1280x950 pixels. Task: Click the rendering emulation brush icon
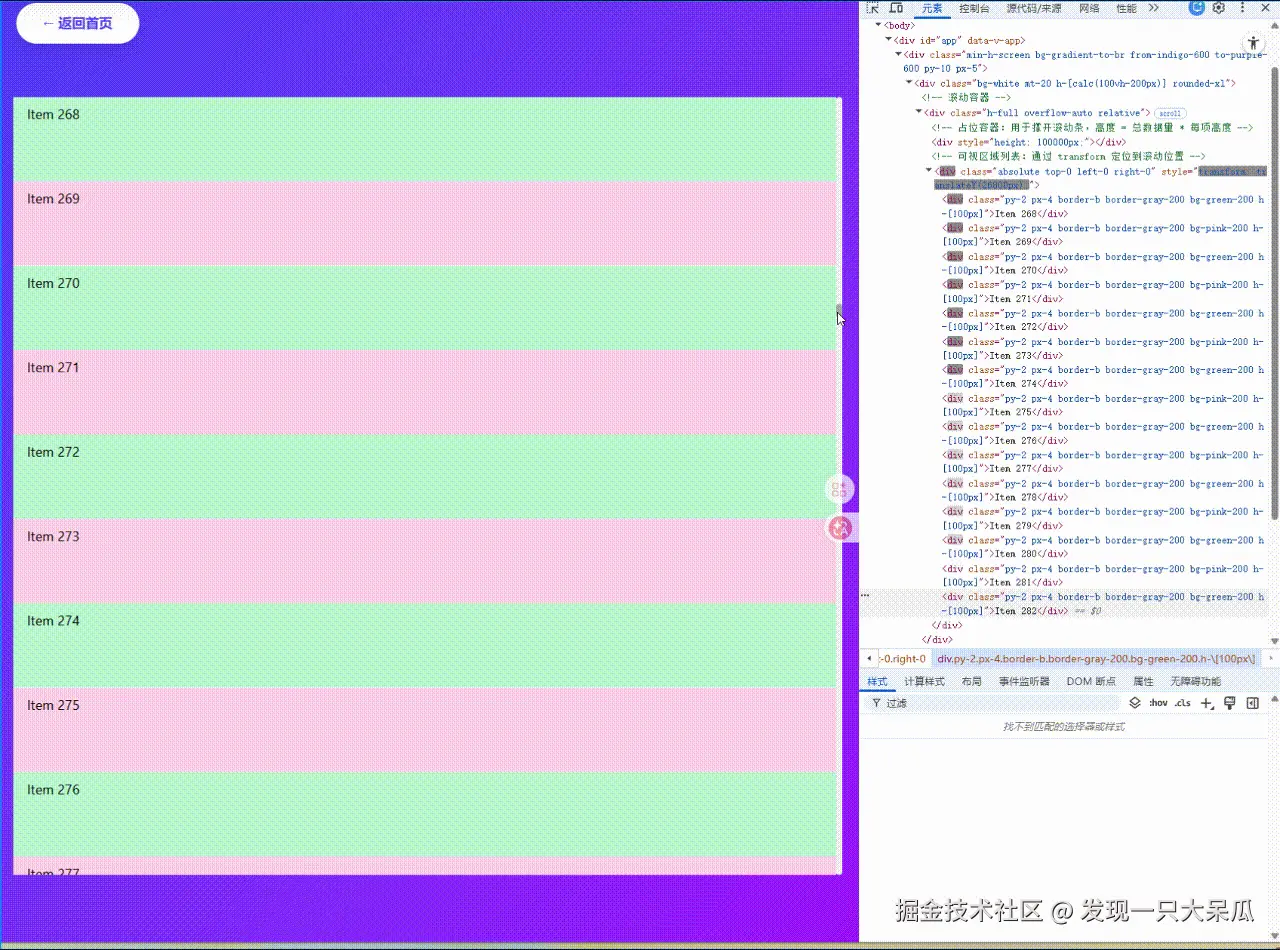1230,702
